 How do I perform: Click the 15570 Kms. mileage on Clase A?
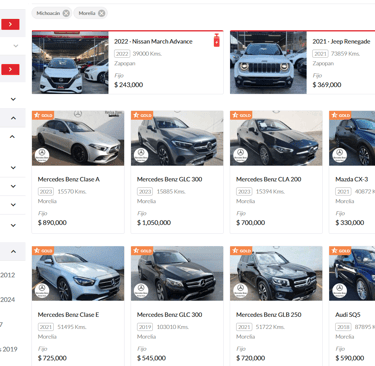72,192
